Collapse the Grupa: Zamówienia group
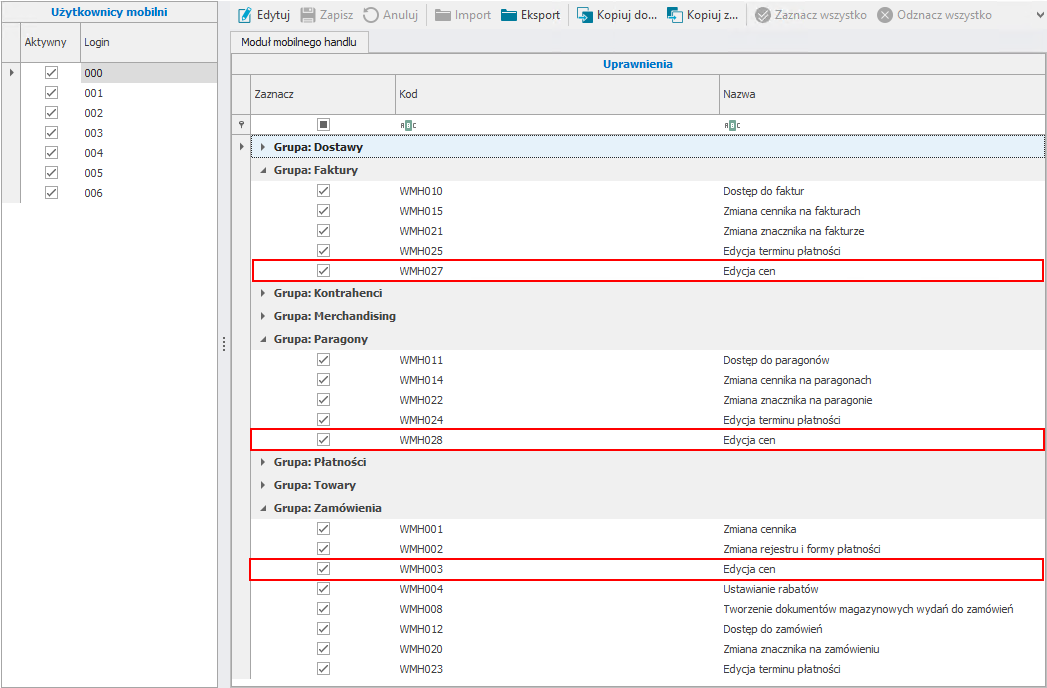This screenshot has height=688, width=1047. 263,508
